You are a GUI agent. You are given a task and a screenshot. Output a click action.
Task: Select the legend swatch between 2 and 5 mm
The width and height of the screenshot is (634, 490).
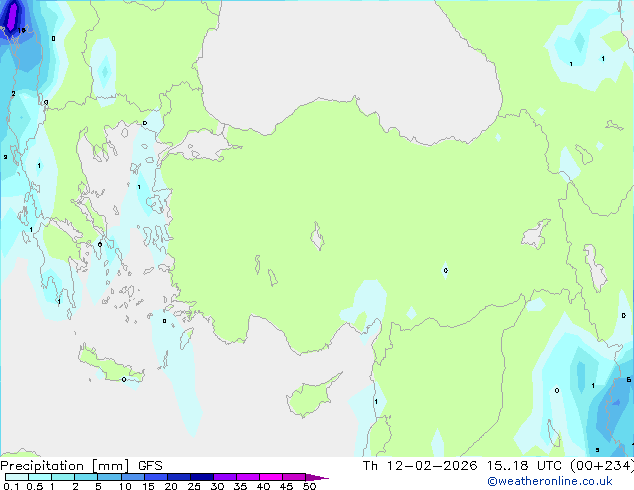click(86, 477)
